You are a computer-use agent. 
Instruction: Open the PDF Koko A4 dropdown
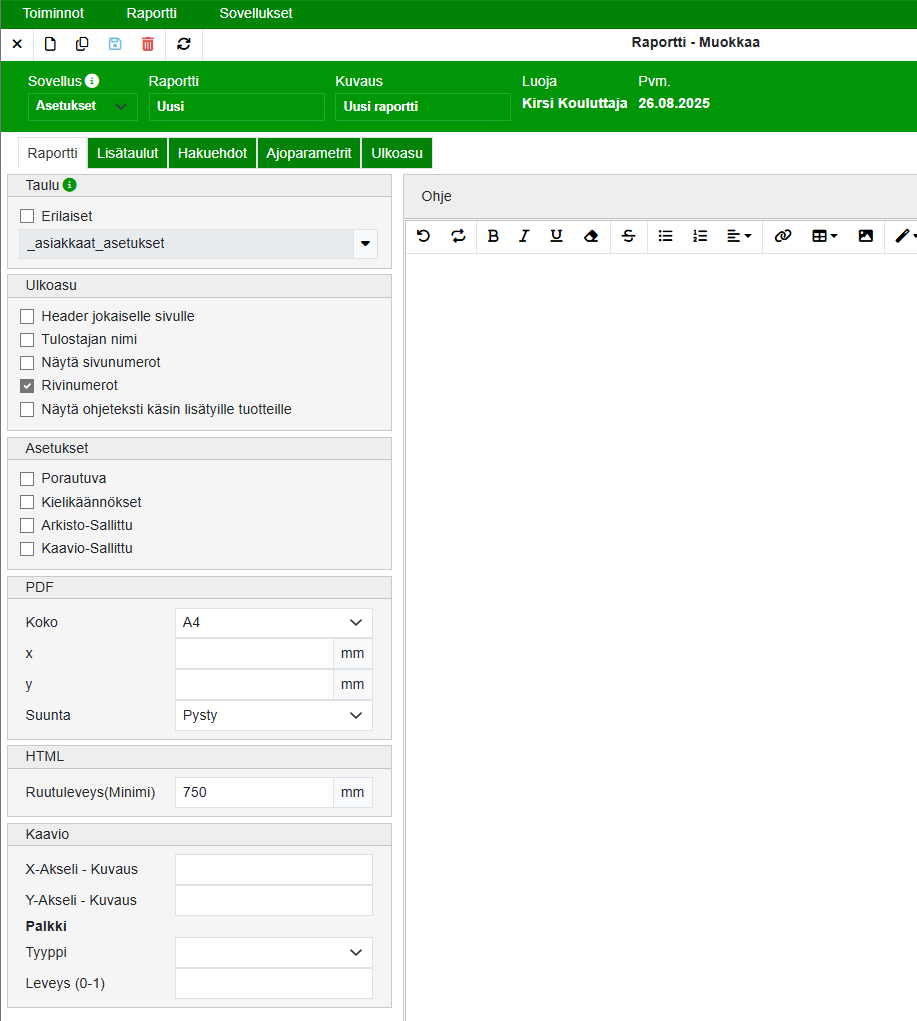pos(273,623)
